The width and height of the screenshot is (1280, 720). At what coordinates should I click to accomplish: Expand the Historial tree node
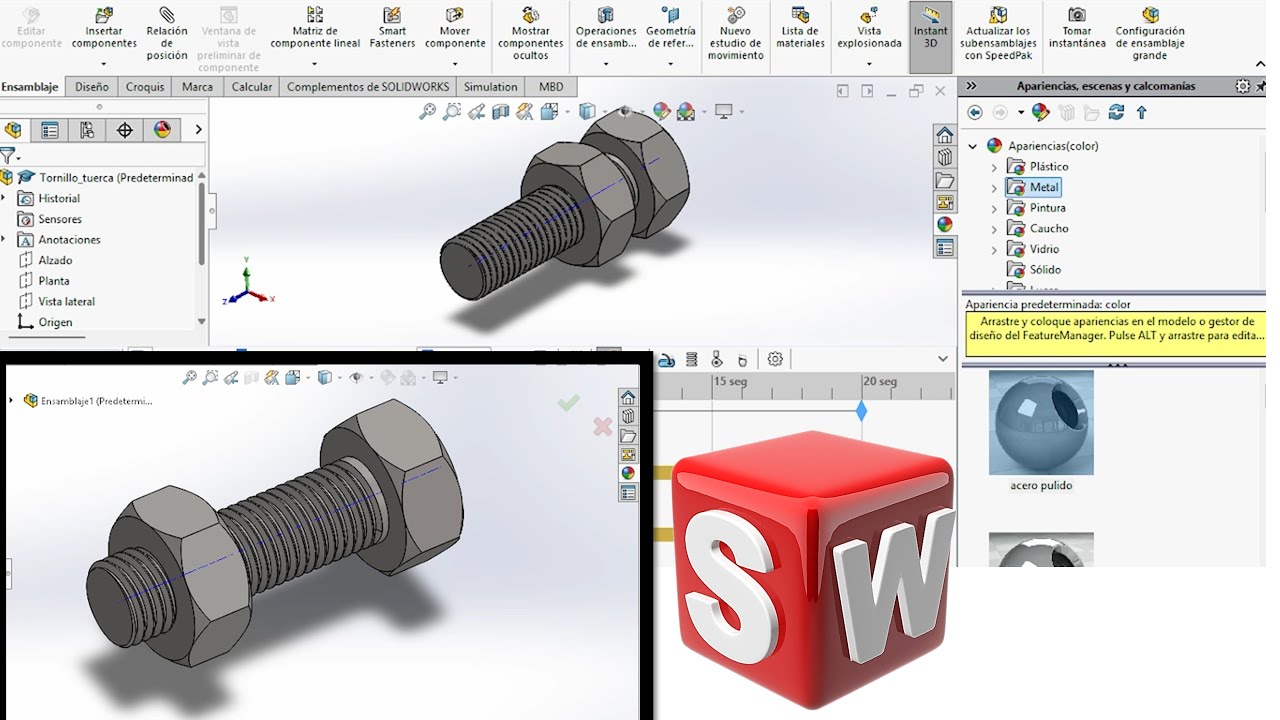[x=4, y=198]
